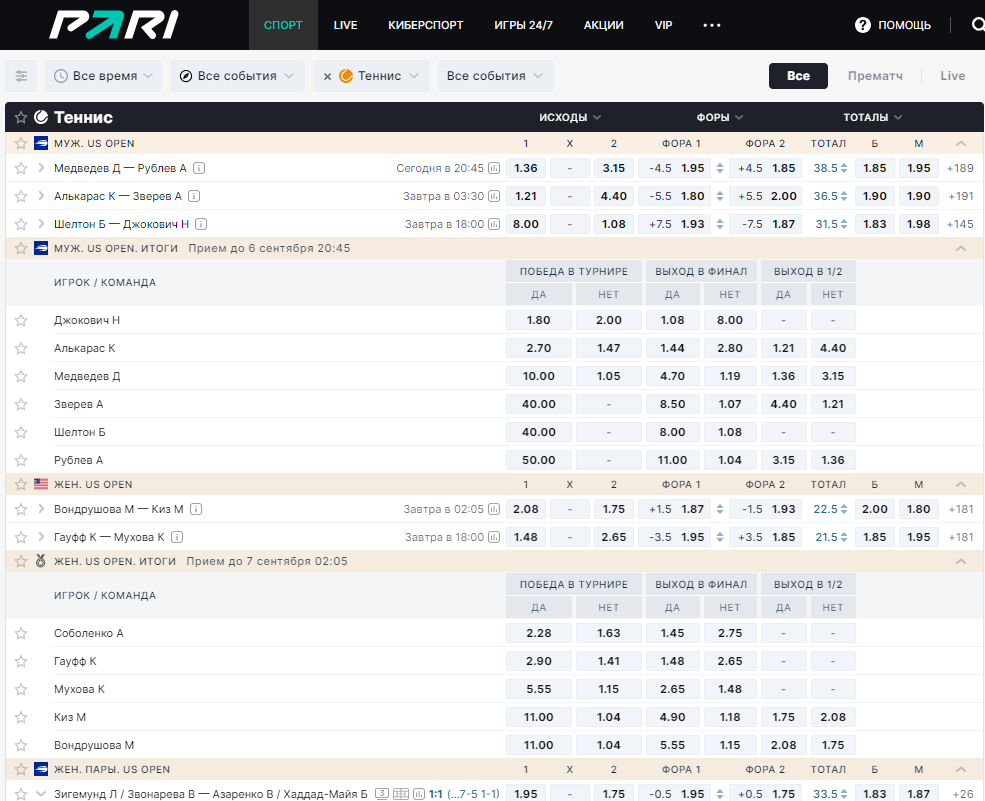Image resolution: width=985 pixels, height=801 pixels.
Task: Open the LIVE tab
Action: (346, 25)
